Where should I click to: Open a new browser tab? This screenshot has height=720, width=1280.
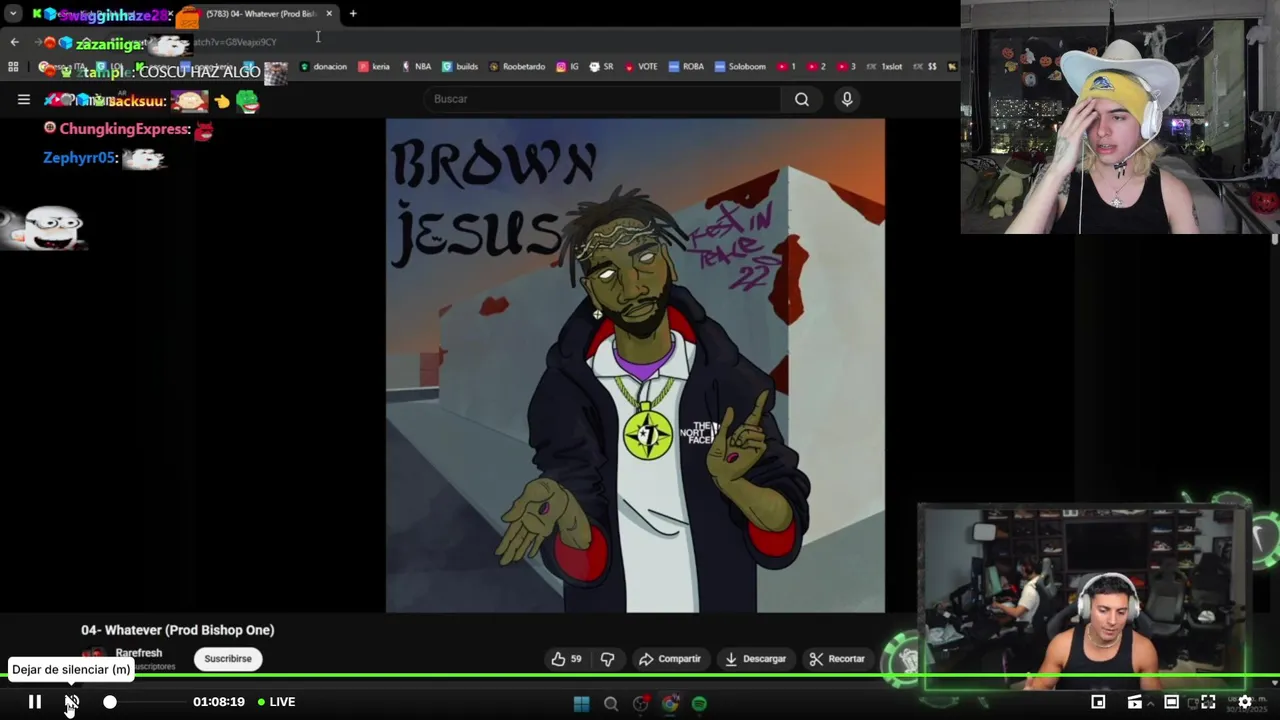(x=353, y=14)
